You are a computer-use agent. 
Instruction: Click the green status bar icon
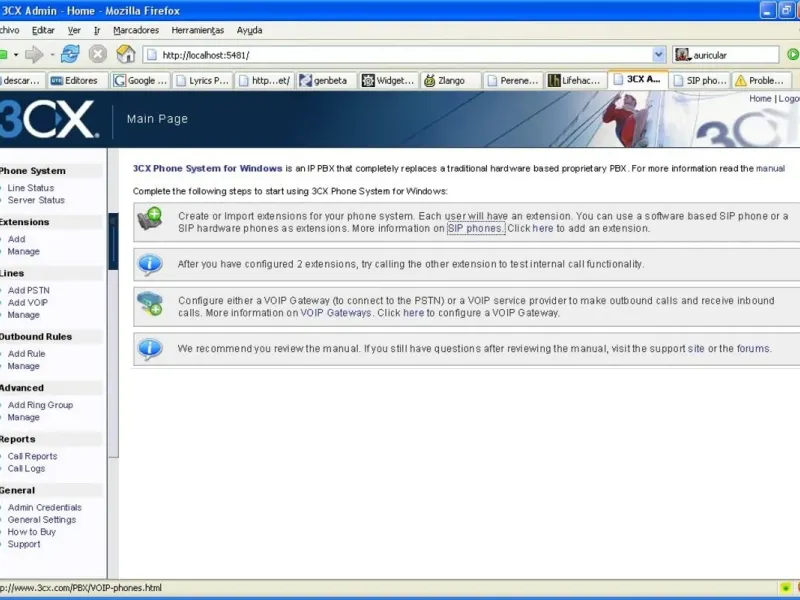786,588
